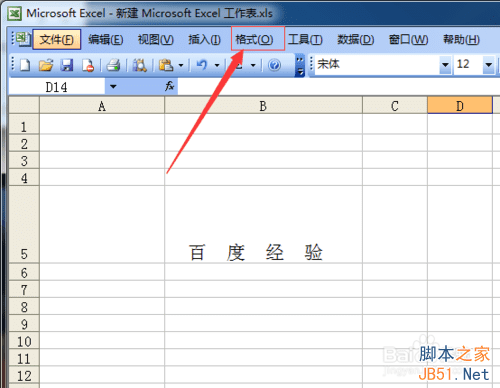The image size is (500, 388).
Task: Select the tall row 5 header
Action: pyautogui.click(x=24, y=224)
